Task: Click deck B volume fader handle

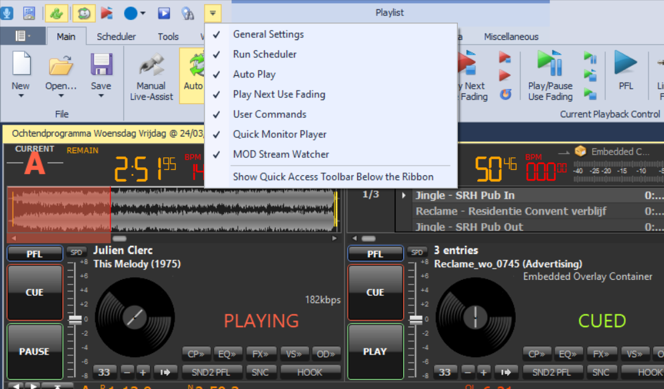Action: coord(416,320)
